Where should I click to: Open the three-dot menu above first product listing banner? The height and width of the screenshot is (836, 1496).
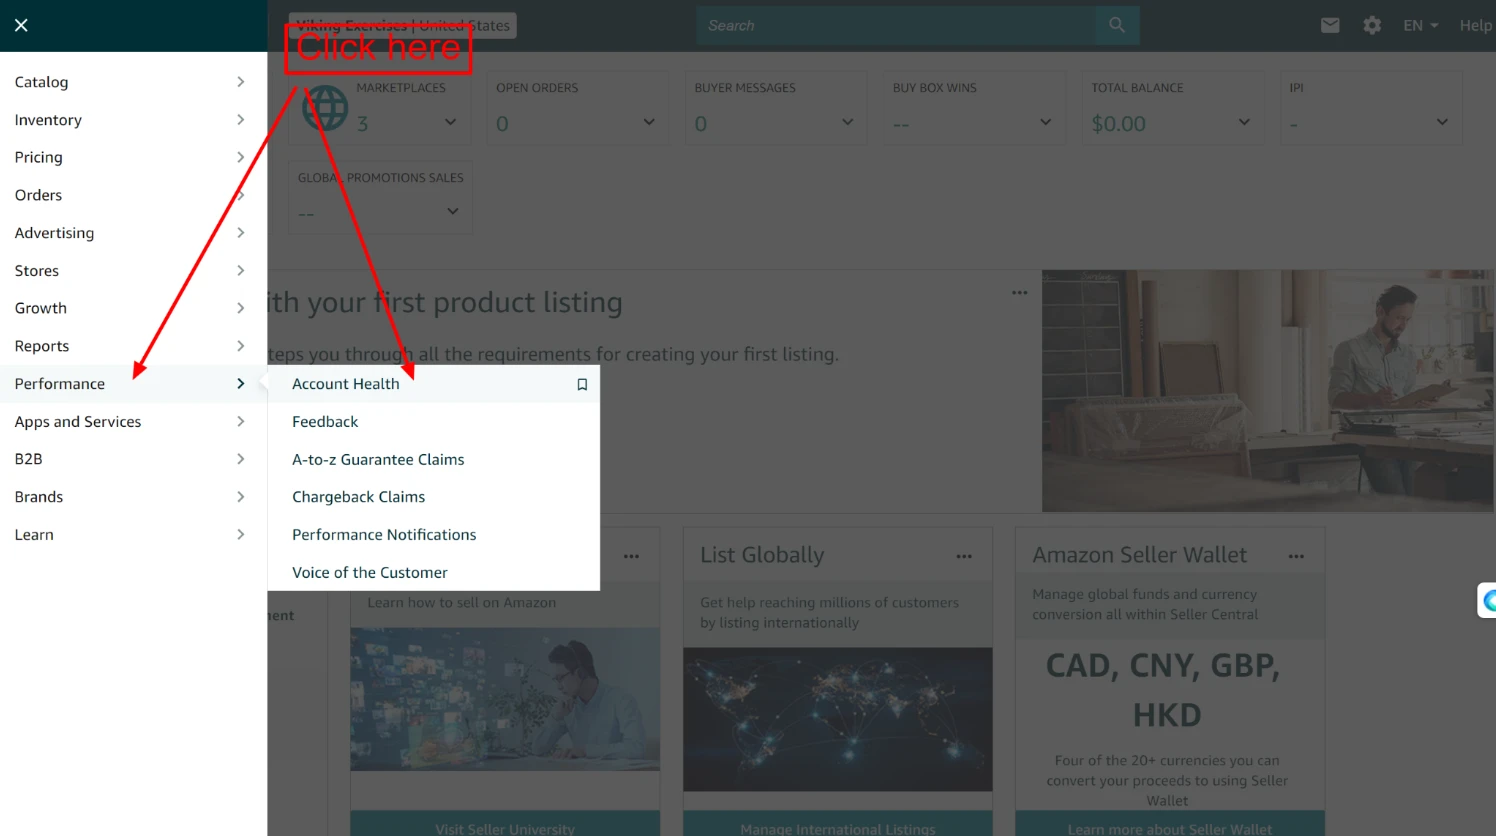1019,293
